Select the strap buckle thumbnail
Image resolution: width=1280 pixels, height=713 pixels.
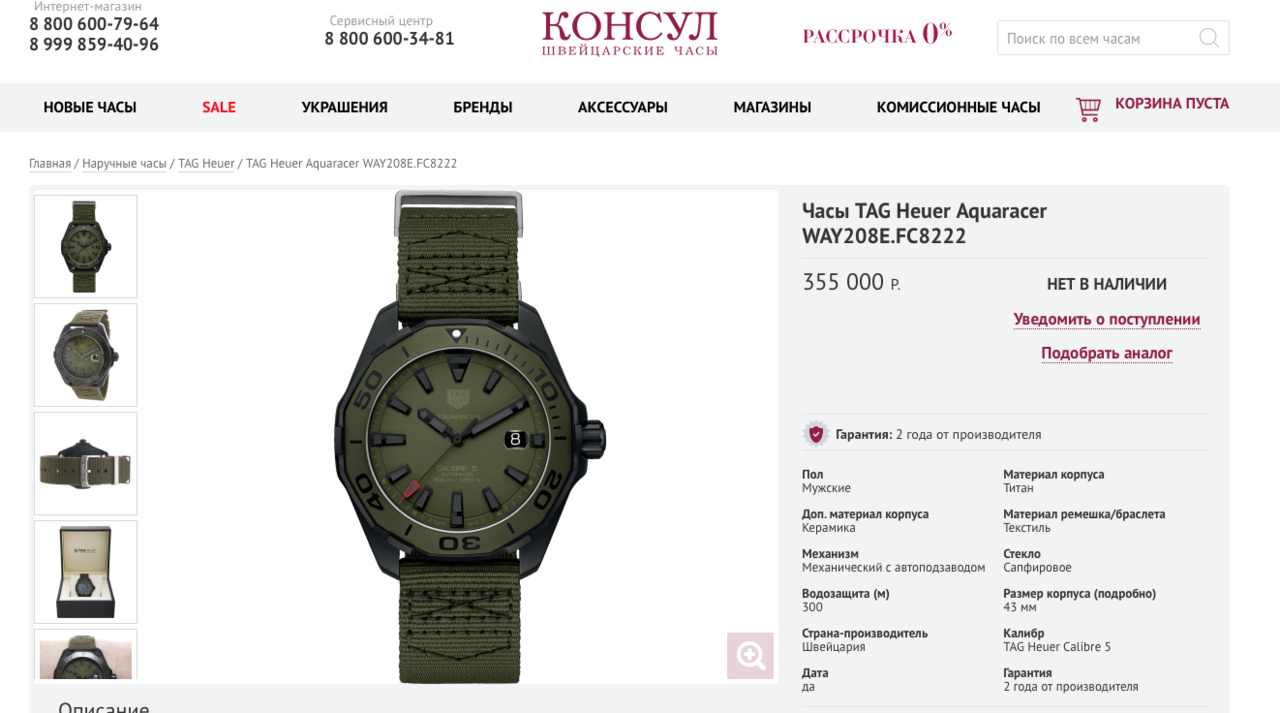(86, 463)
